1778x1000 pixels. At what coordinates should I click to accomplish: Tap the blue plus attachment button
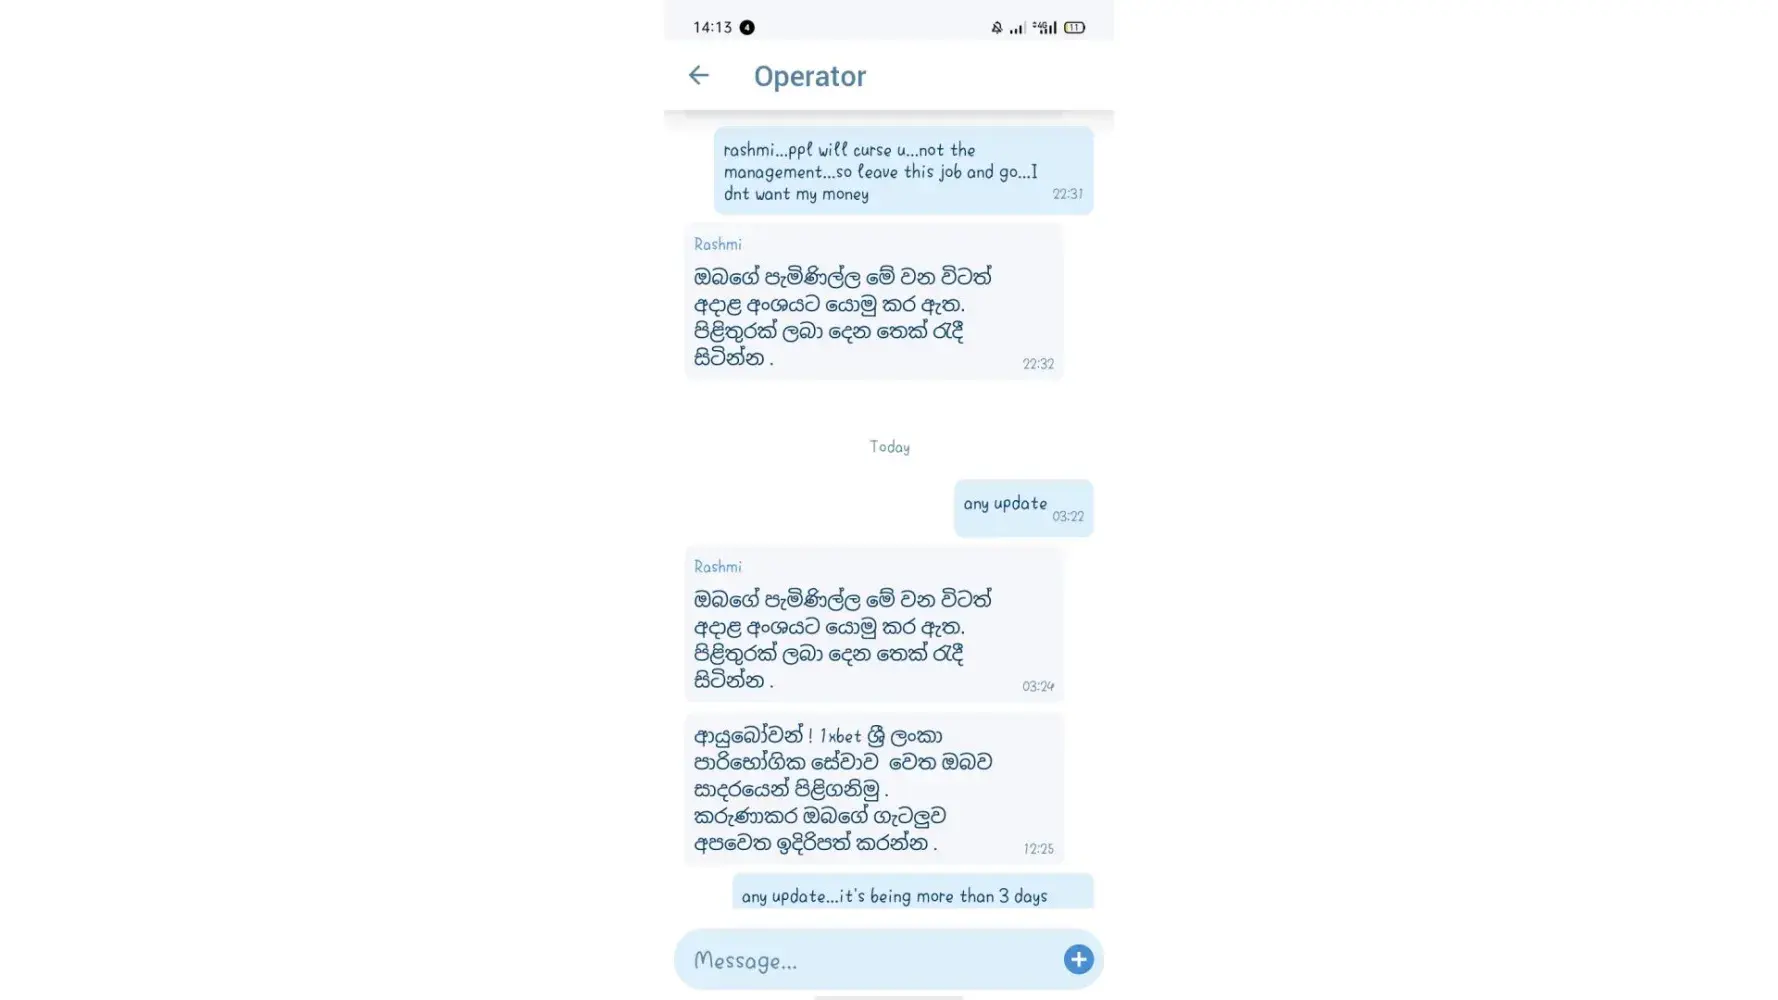click(x=1078, y=960)
